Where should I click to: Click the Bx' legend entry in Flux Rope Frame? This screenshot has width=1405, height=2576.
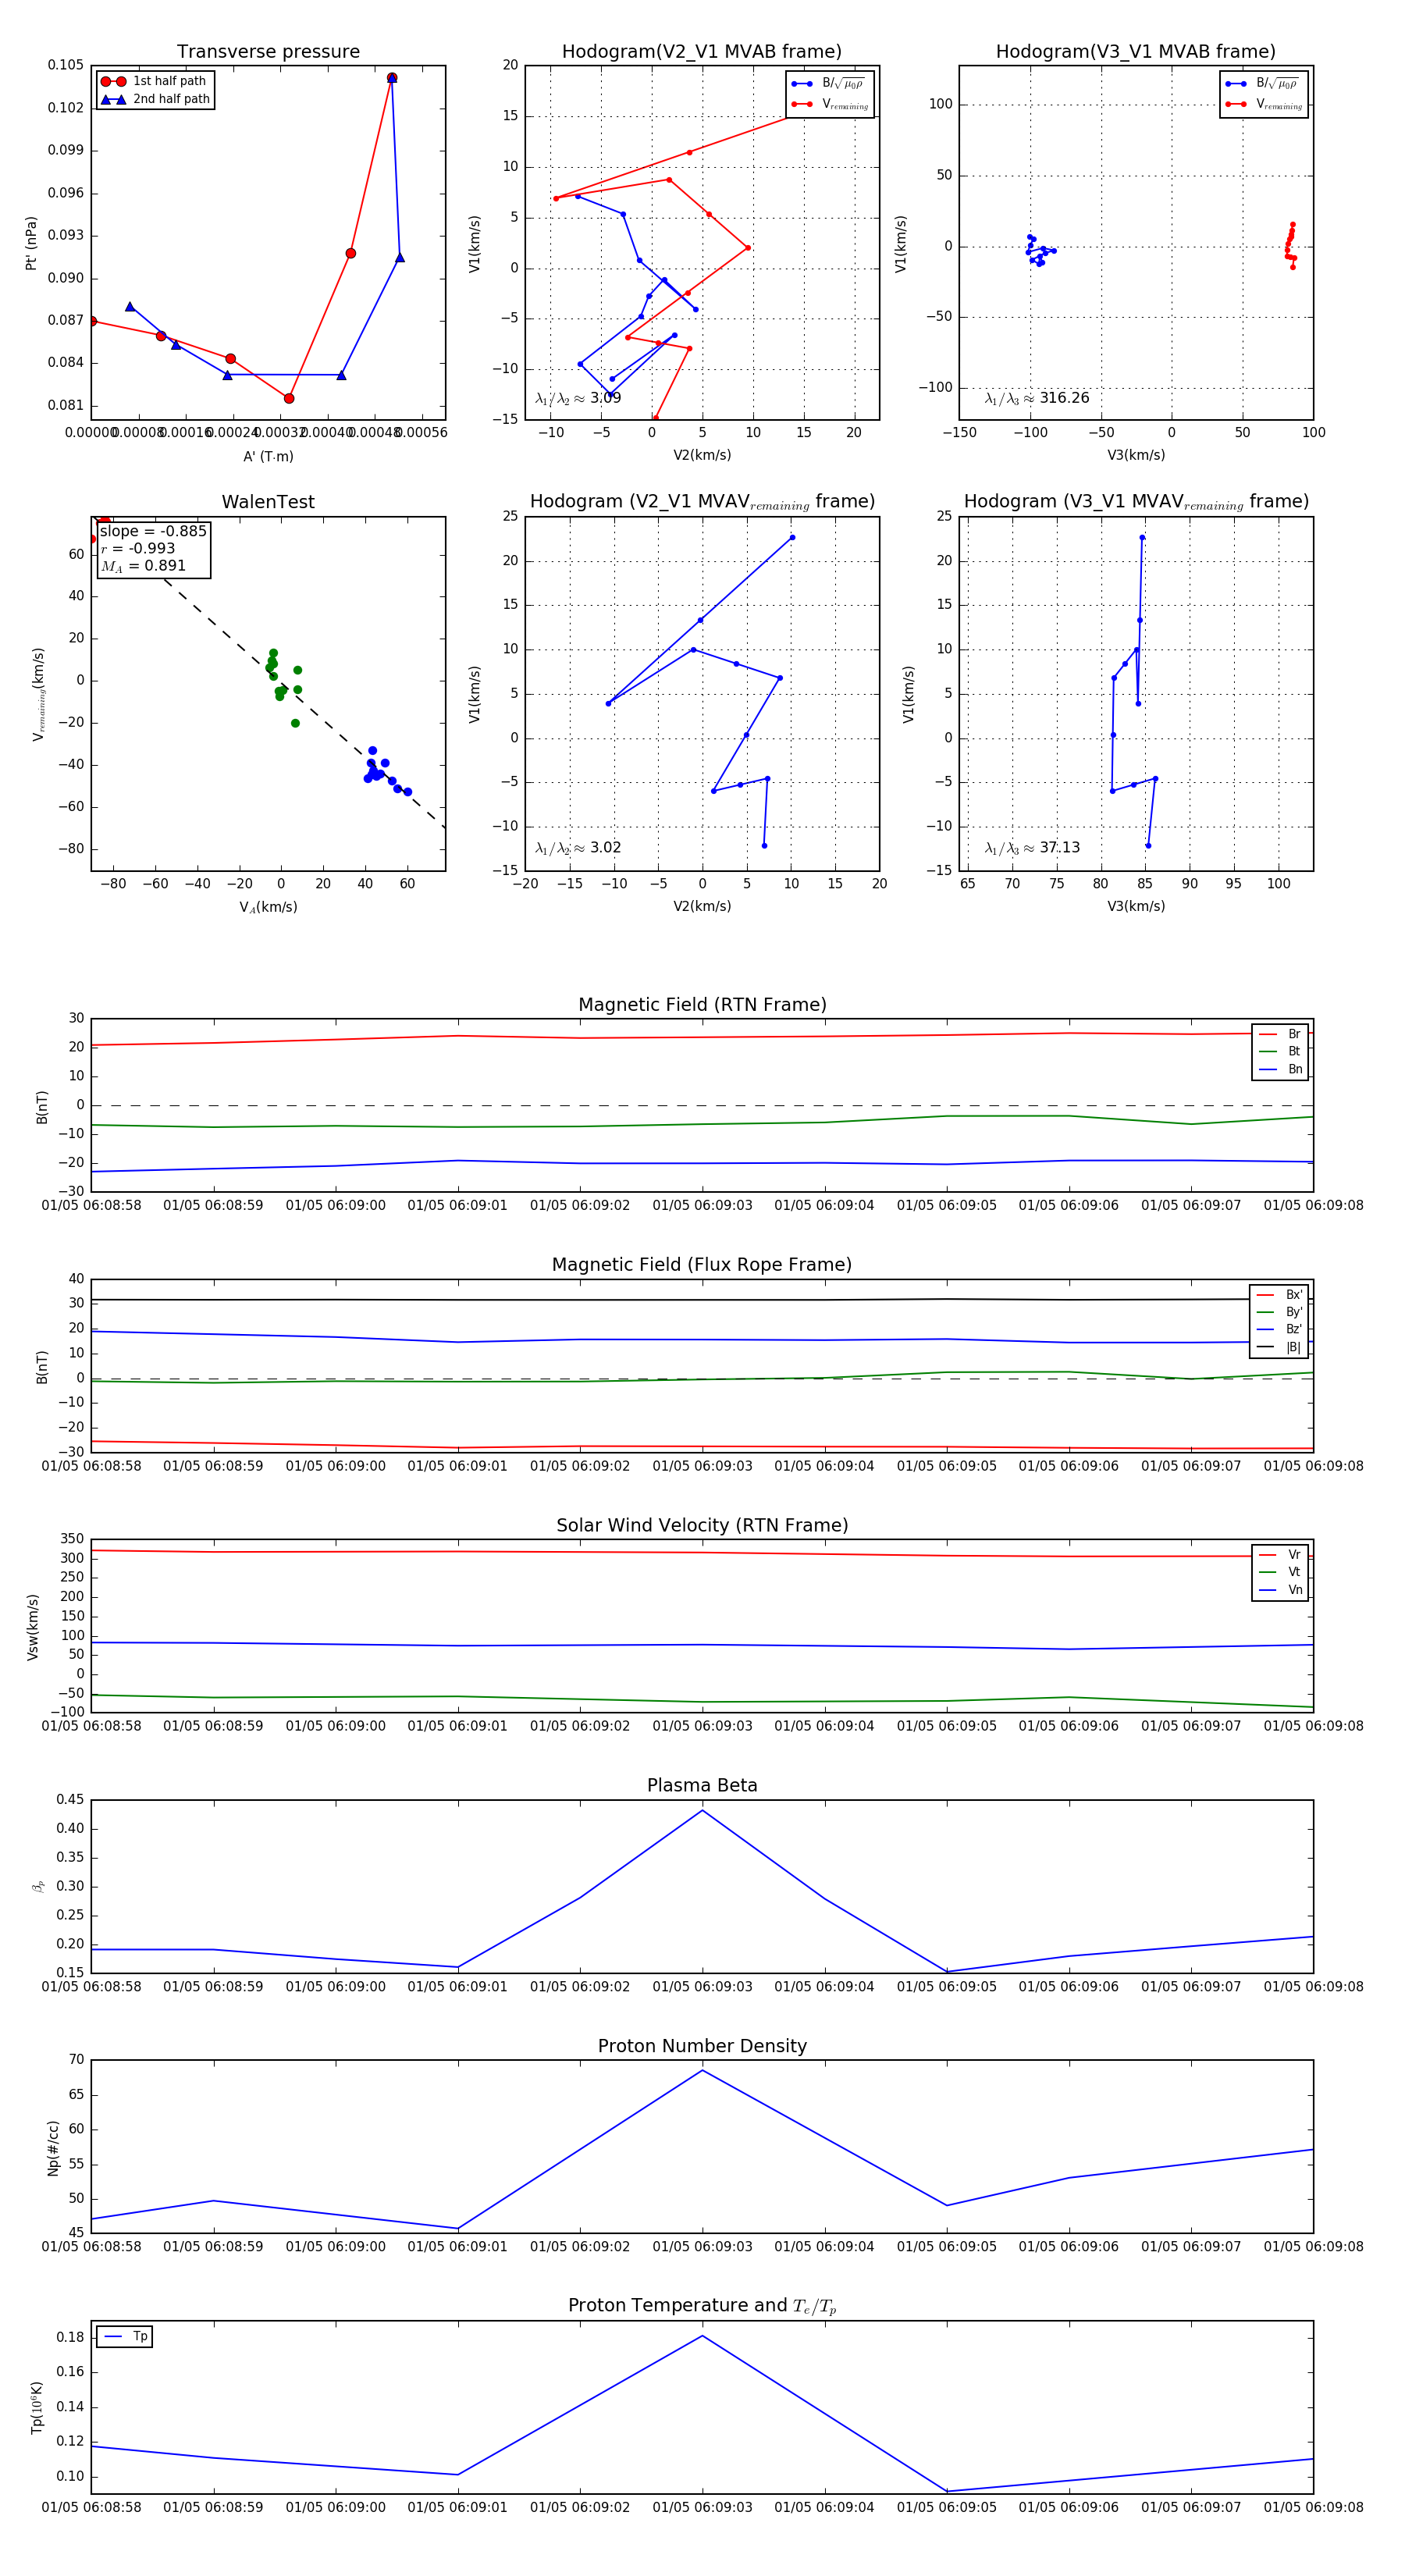pos(1279,1295)
